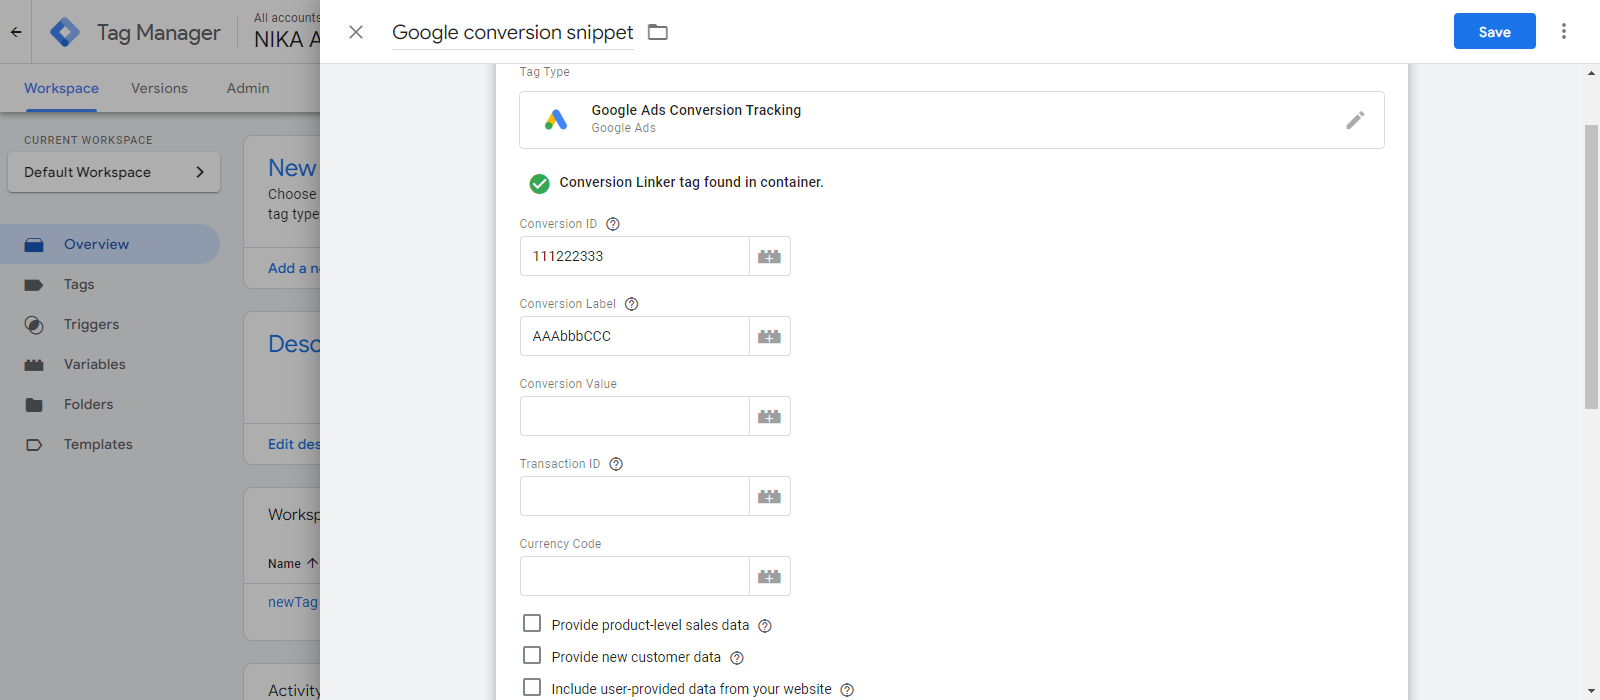Click the Transaction ID input field
This screenshot has height=700, width=1600.
point(635,496)
